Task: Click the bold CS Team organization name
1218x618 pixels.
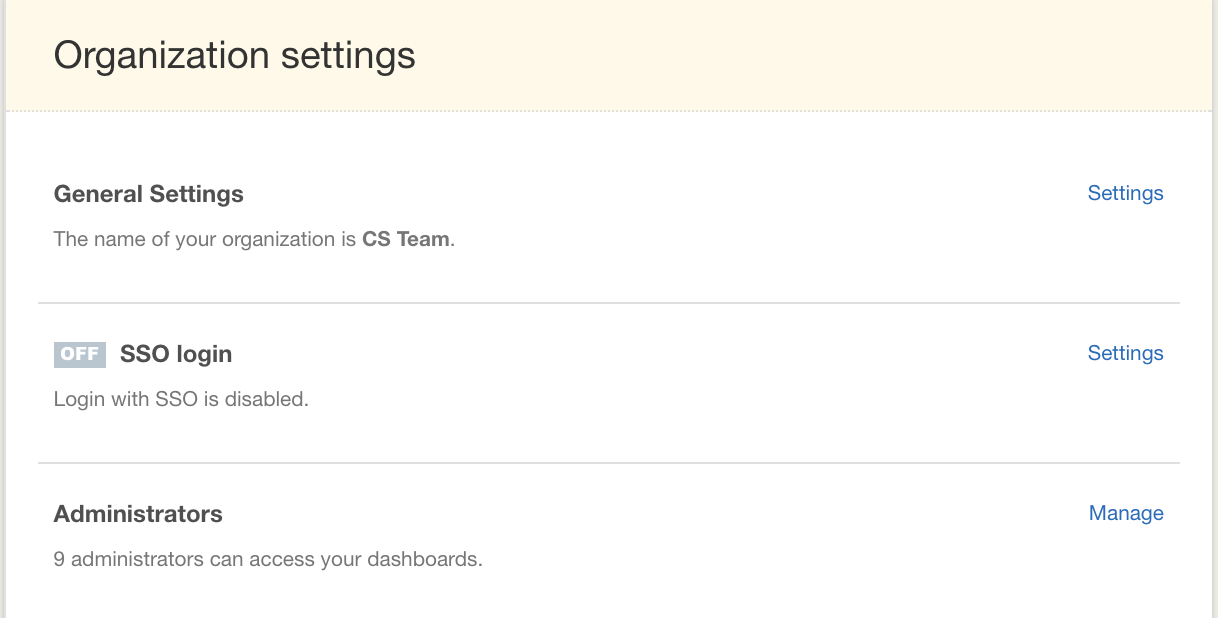Action: (406, 240)
